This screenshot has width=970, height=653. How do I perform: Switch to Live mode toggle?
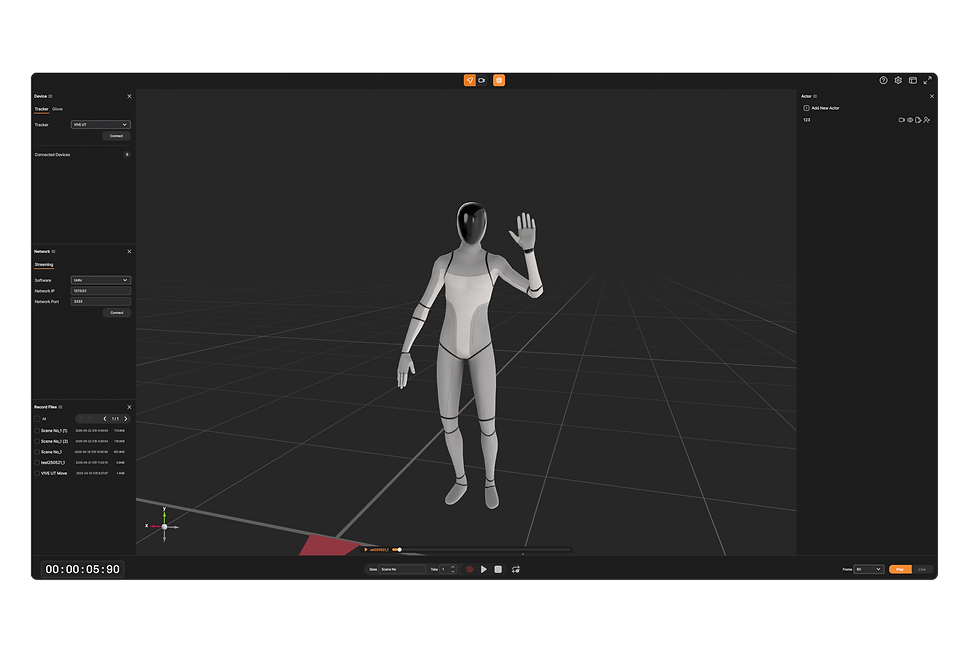(922, 570)
